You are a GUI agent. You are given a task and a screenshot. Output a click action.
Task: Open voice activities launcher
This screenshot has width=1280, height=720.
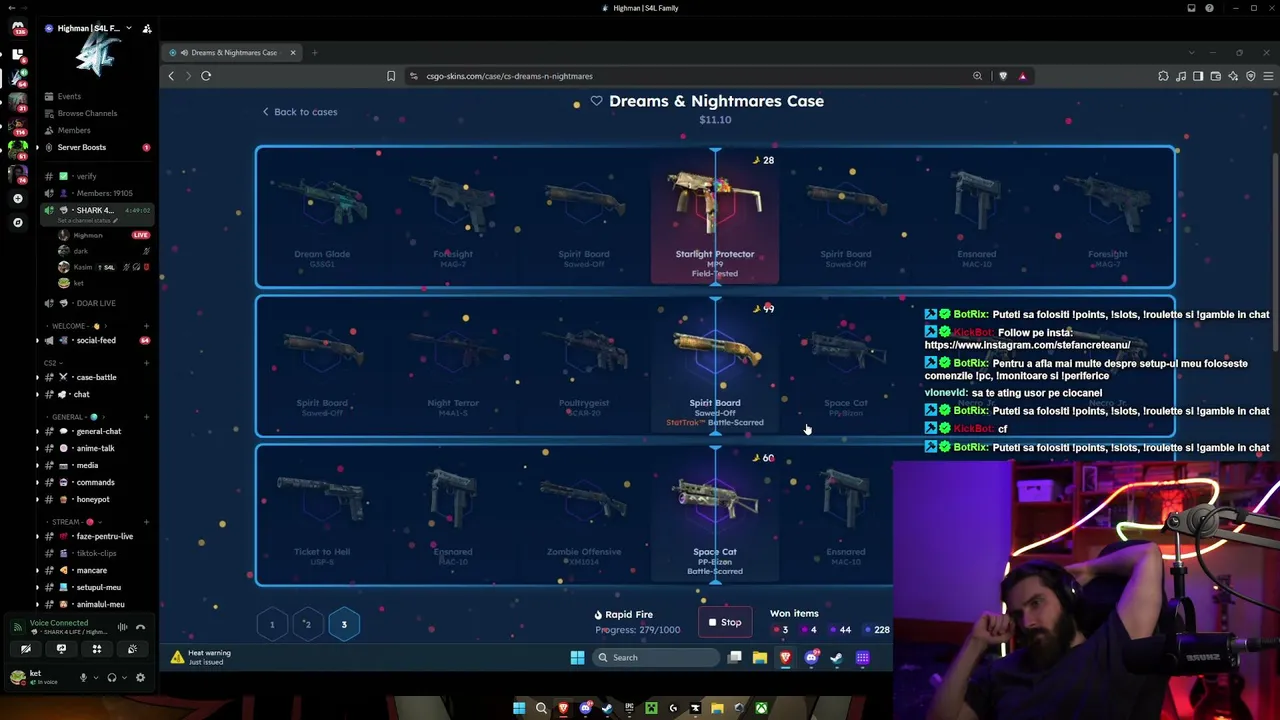(x=97, y=649)
